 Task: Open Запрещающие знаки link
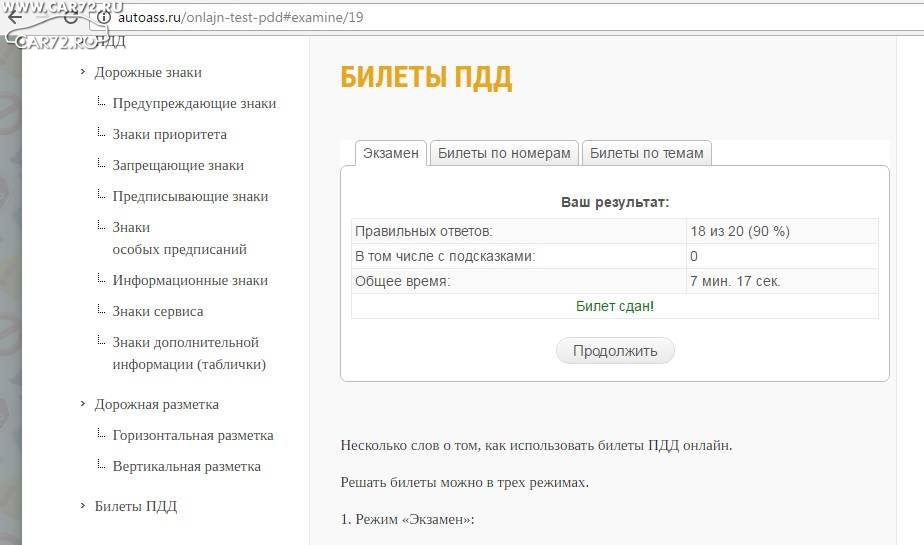pyautogui.click(x=178, y=166)
